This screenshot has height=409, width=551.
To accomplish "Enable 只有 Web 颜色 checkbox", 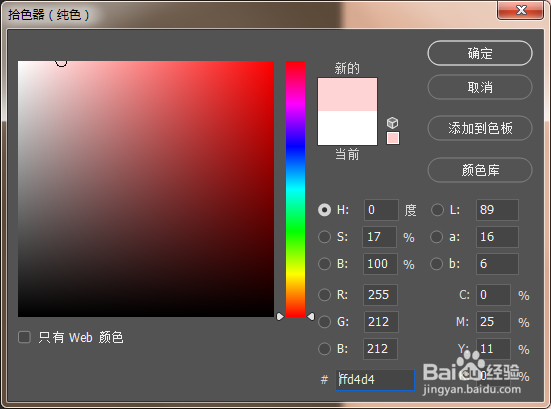I will click(x=24, y=337).
